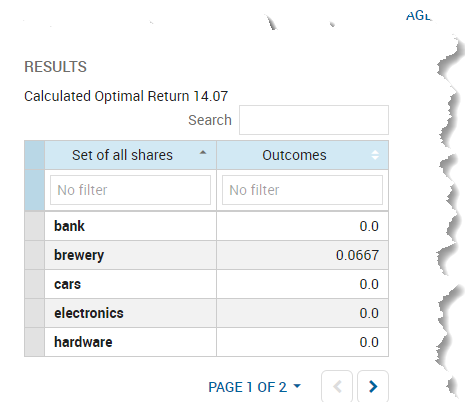
Task: Select the cars row
Action: click(206, 284)
